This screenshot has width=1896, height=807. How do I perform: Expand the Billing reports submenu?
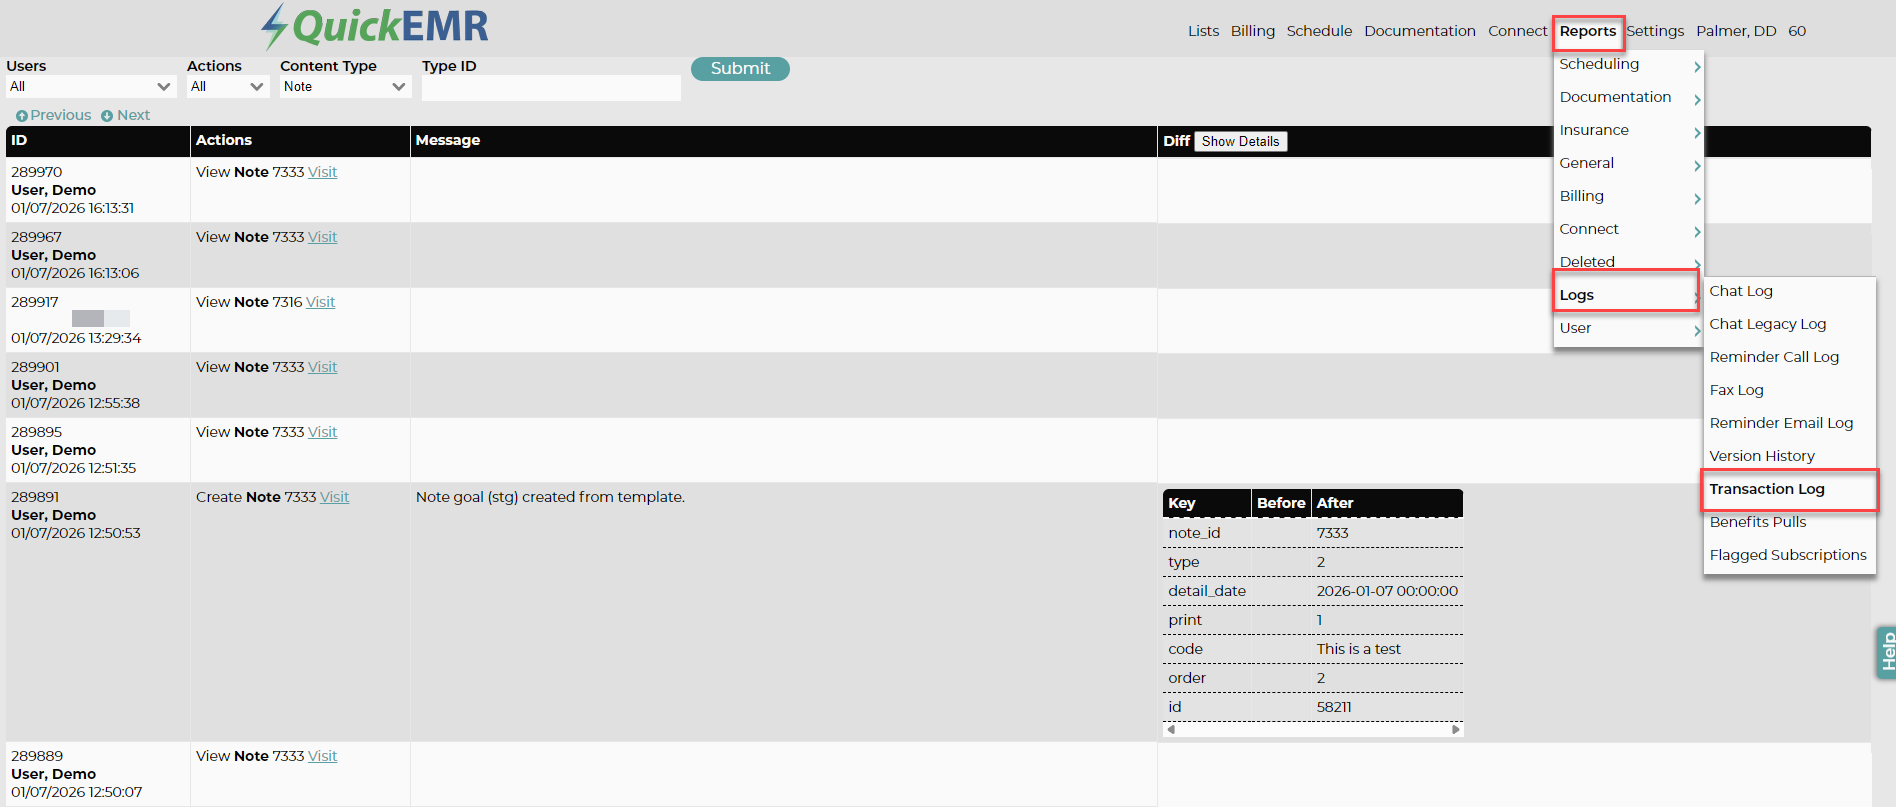1628,196
